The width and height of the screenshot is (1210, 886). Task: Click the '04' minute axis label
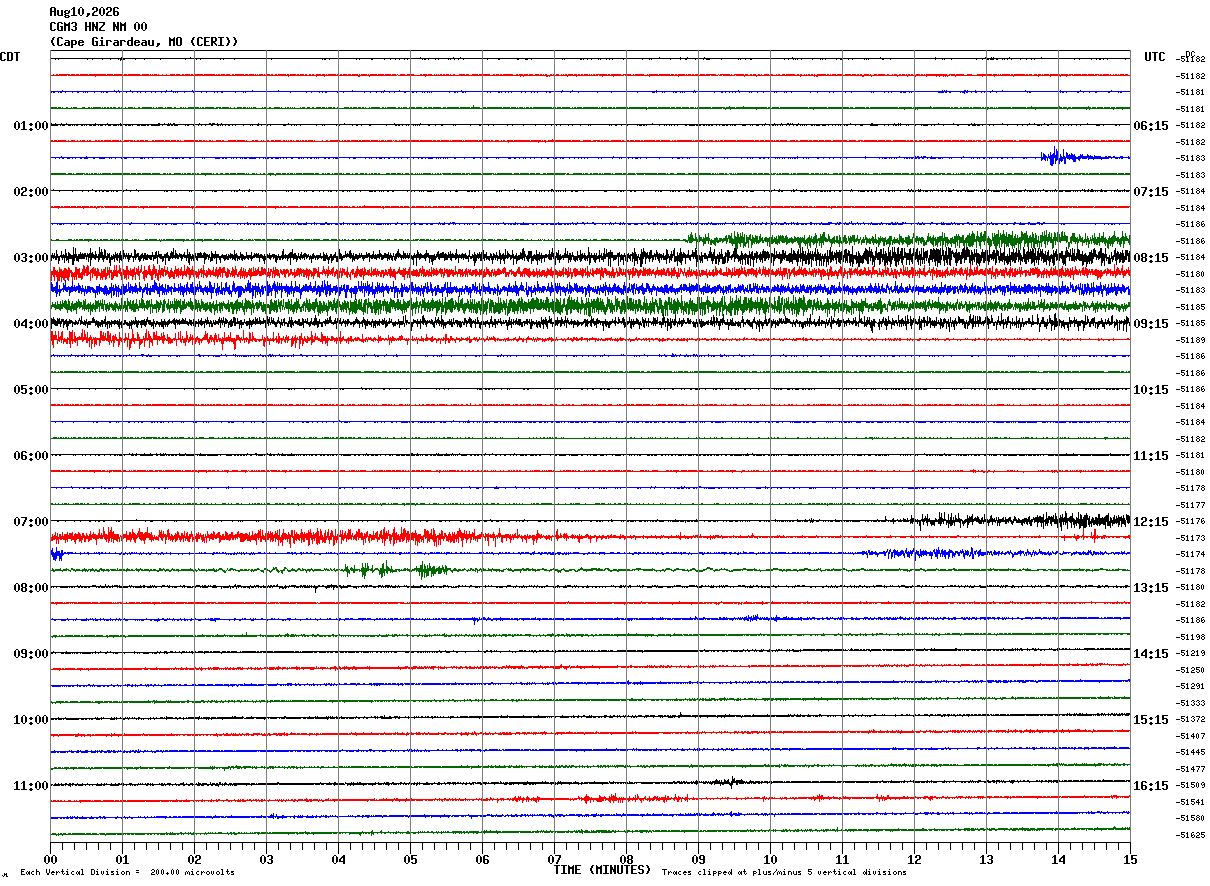(x=338, y=860)
